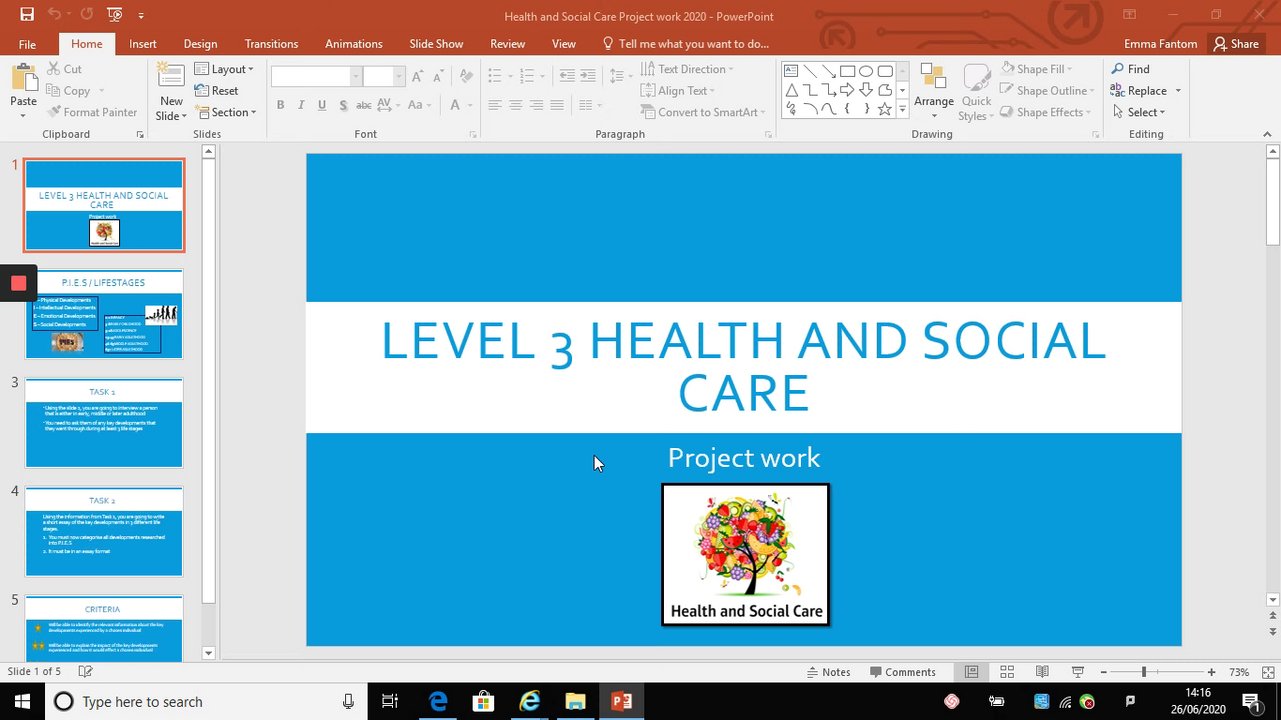Open Reading View from status bar
The width and height of the screenshot is (1281, 720).
point(1042,672)
